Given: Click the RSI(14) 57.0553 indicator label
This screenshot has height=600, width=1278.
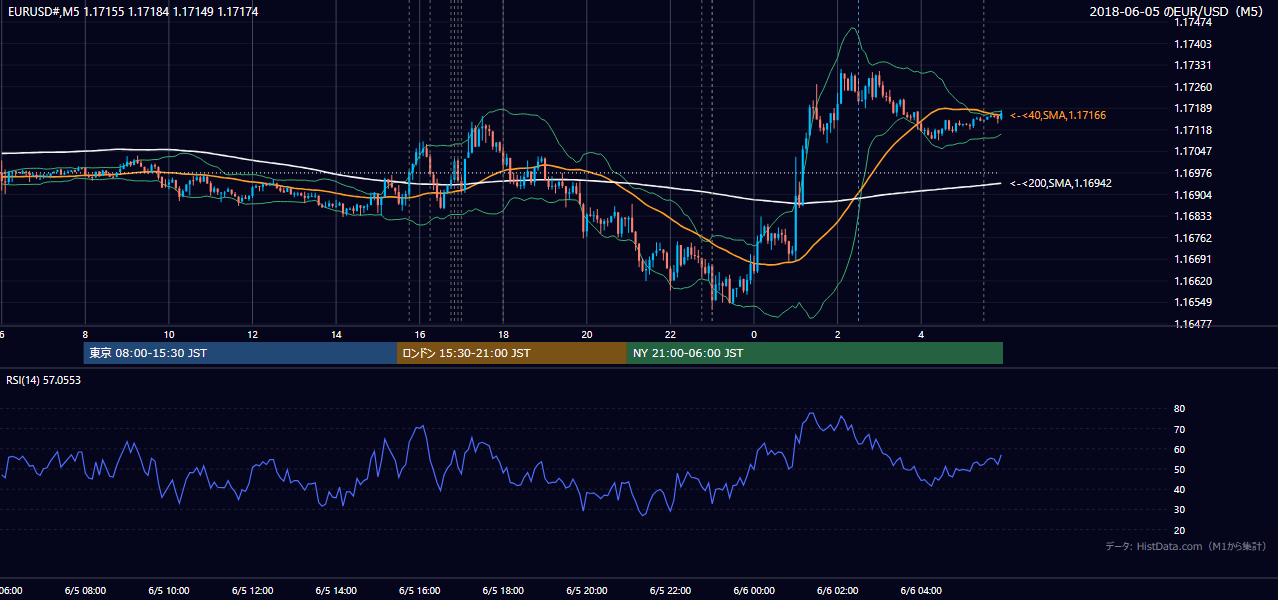Looking at the screenshot, I should [x=44, y=380].
